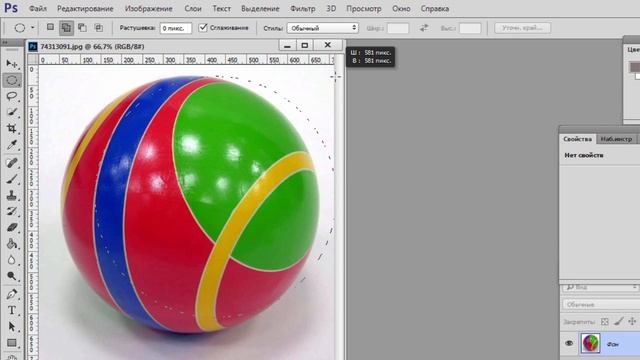640x360 pixels.
Task: Open the Фильтр menu
Action: click(x=302, y=9)
